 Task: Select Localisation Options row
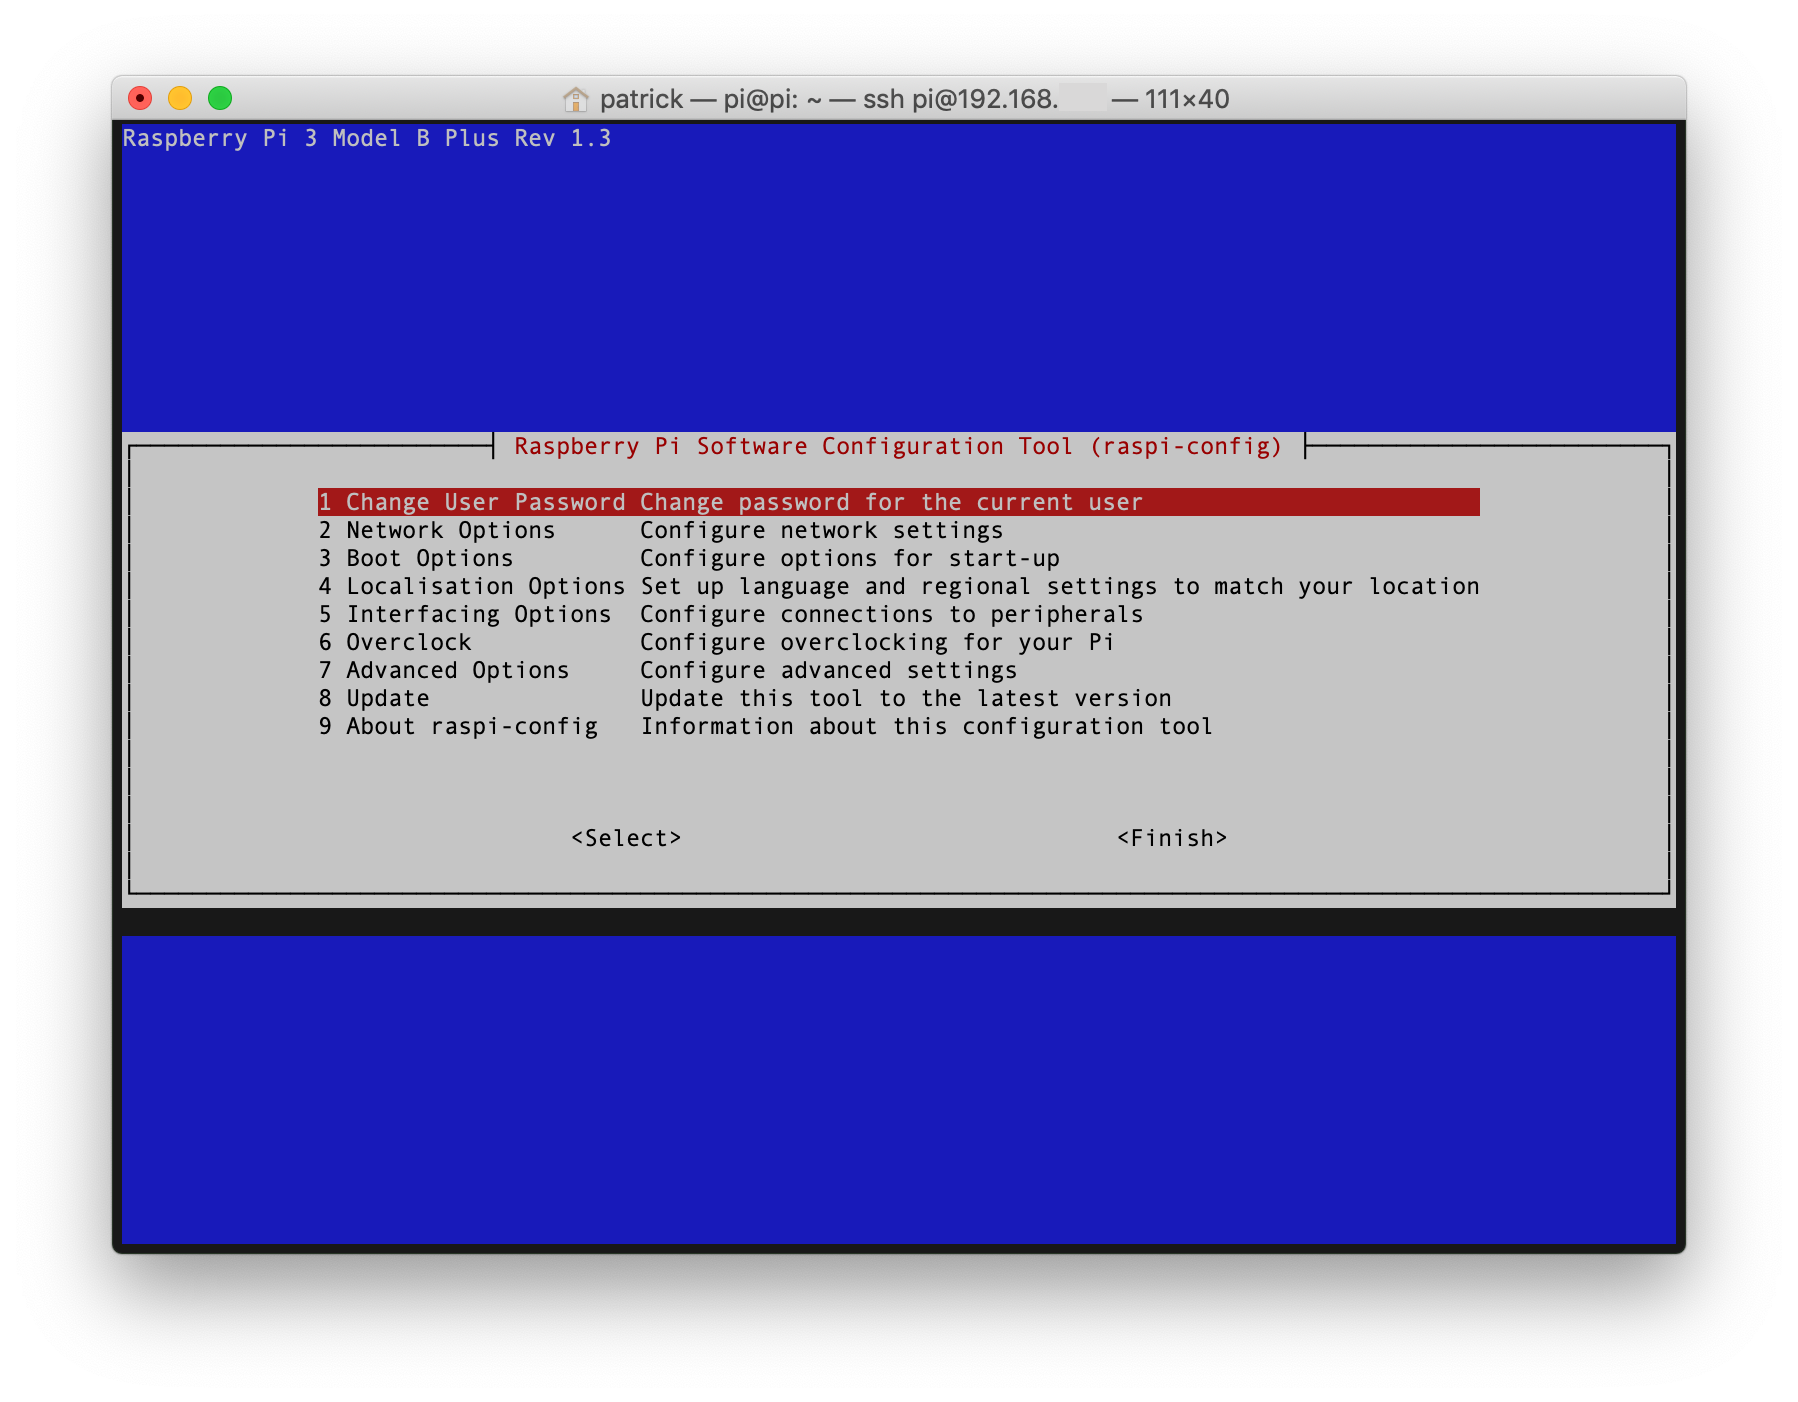[898, 586]
